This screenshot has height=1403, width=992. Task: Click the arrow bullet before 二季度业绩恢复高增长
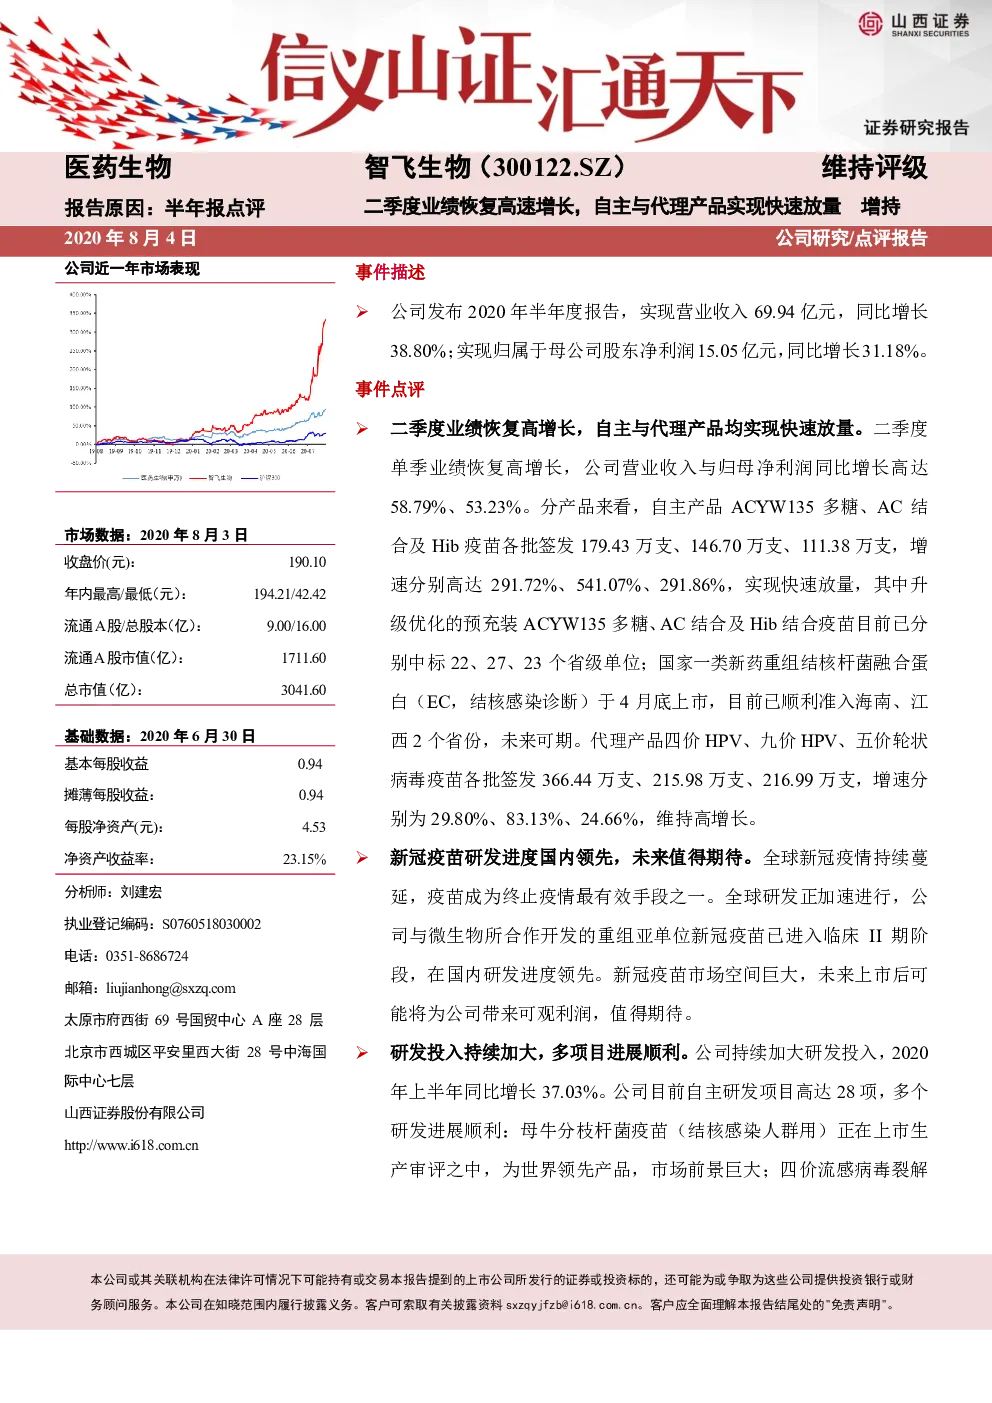click(x=362, y=429)
